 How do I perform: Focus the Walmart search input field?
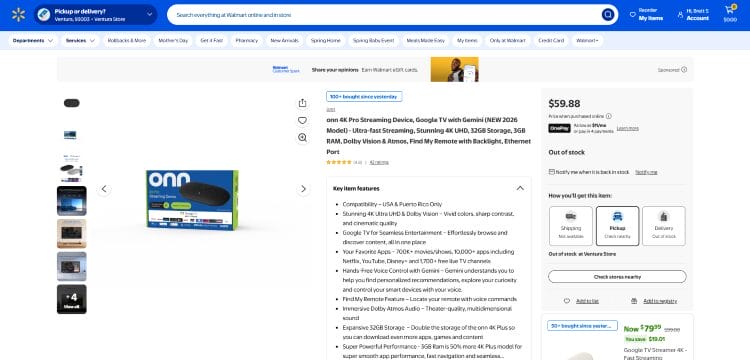coord(385,15)
